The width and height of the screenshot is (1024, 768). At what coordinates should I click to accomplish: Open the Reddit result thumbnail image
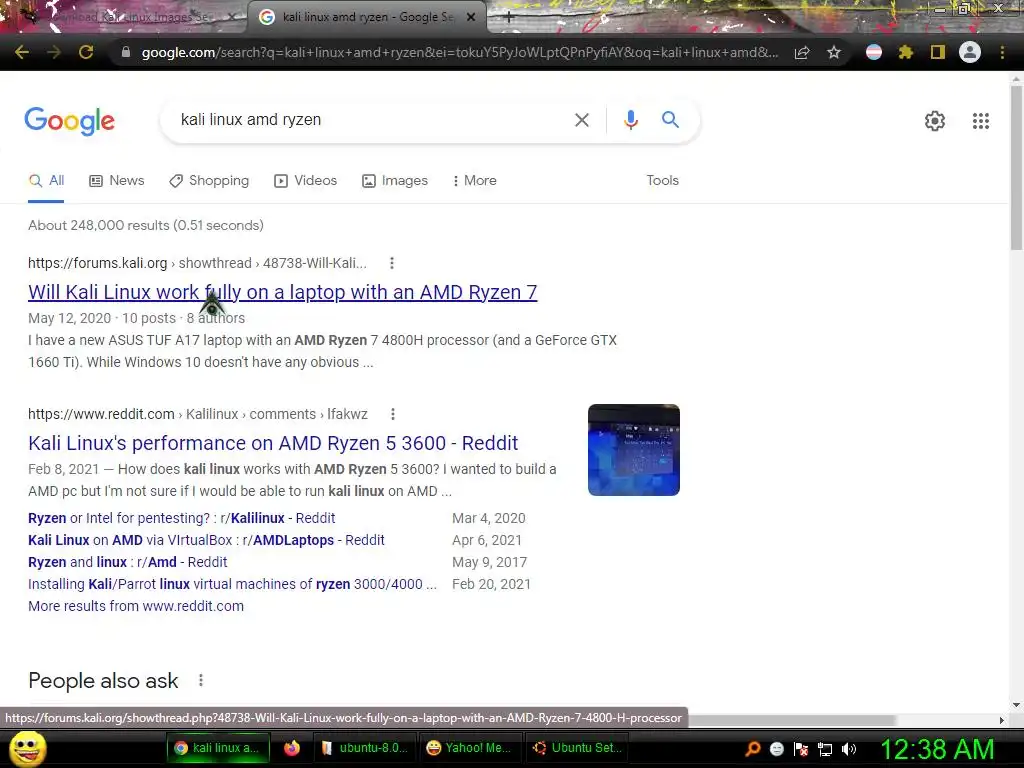tap(633, 450)
